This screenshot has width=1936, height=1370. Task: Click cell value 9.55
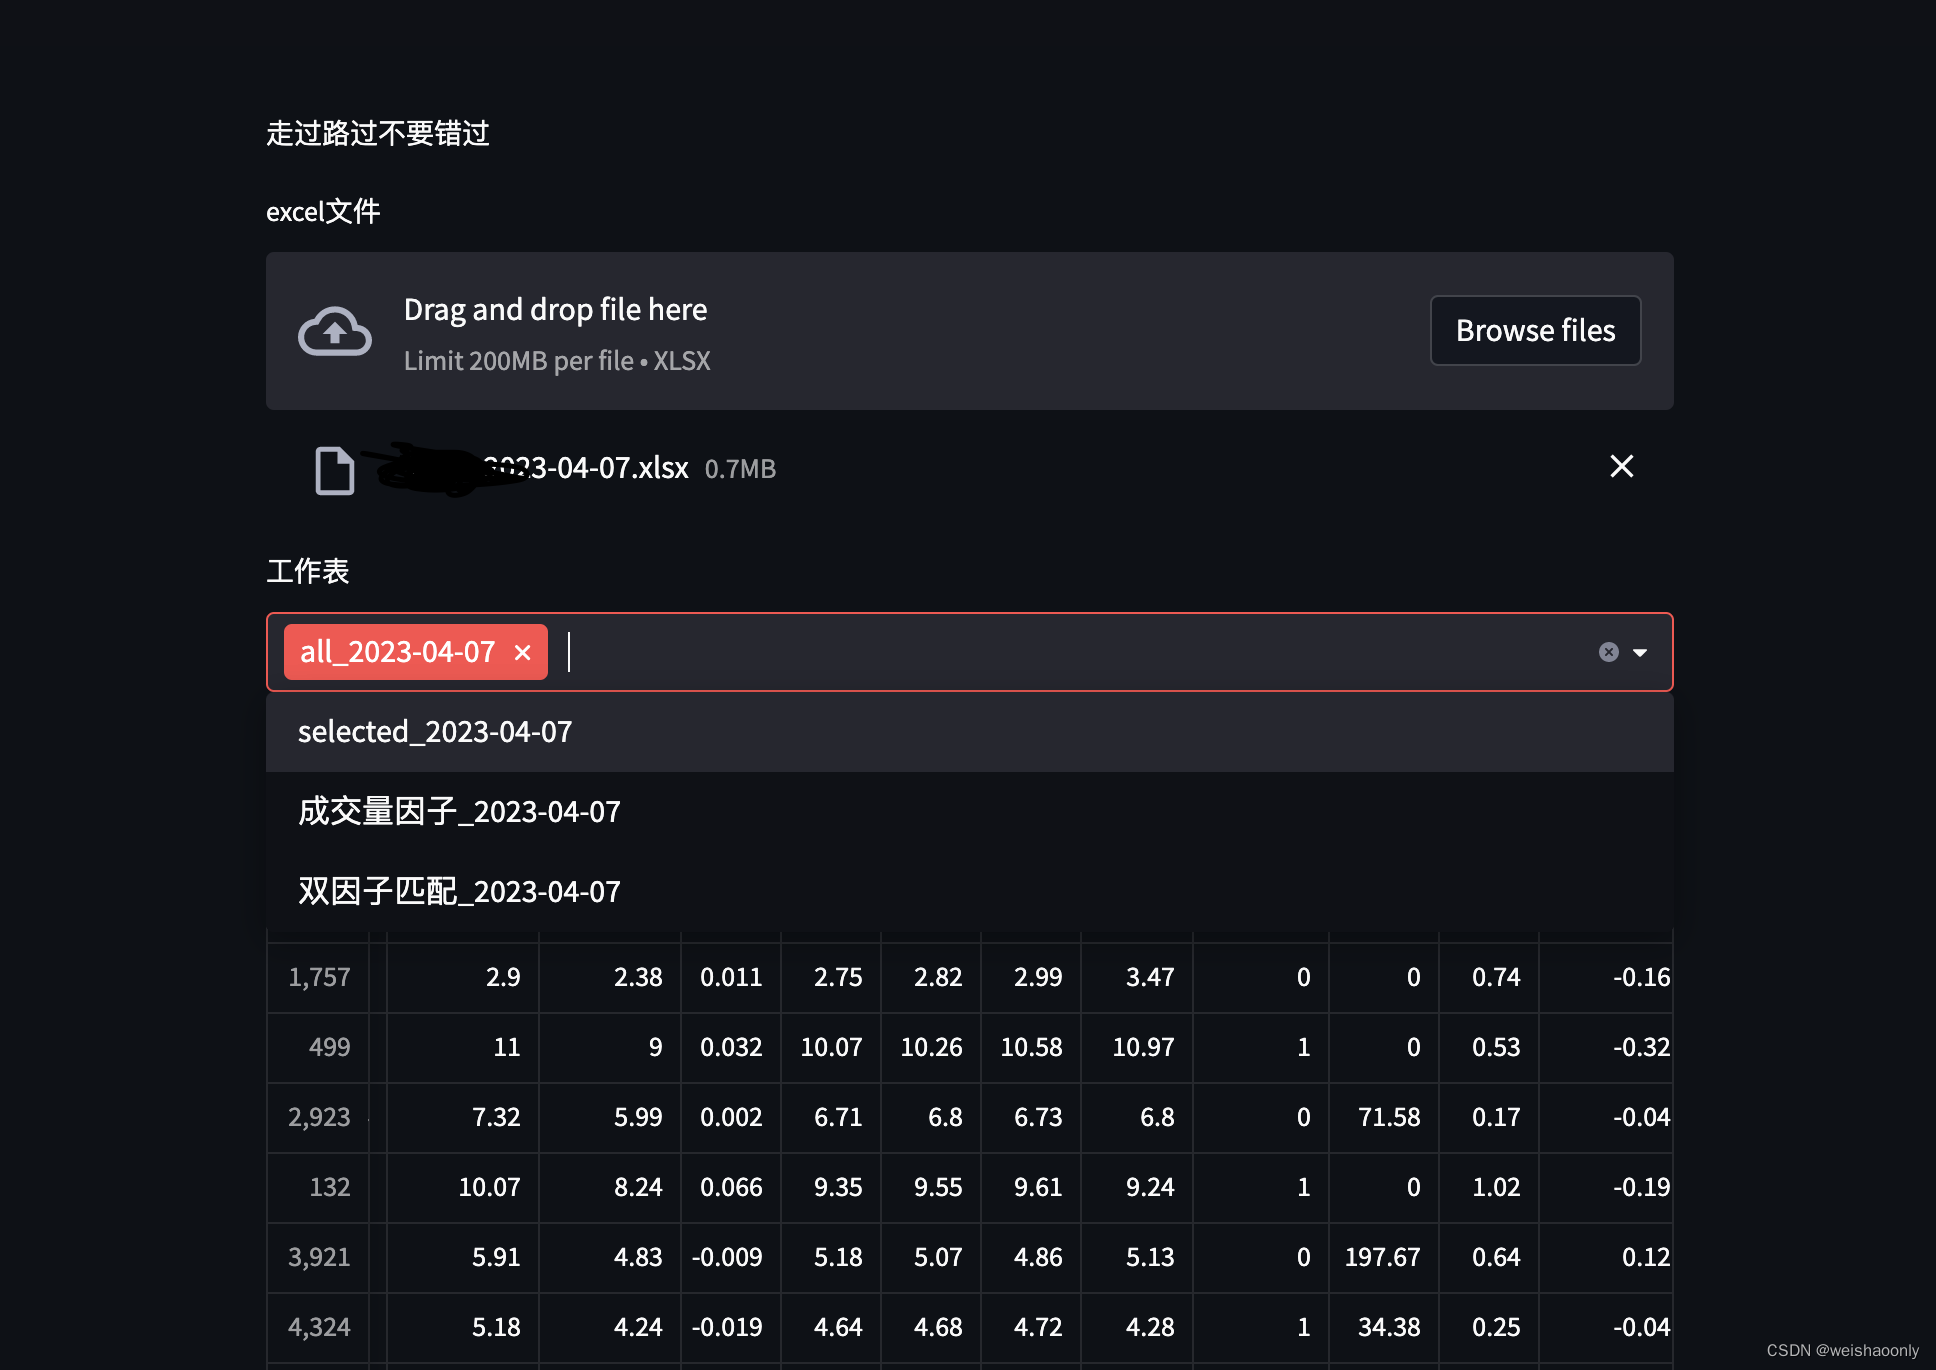931,1187
